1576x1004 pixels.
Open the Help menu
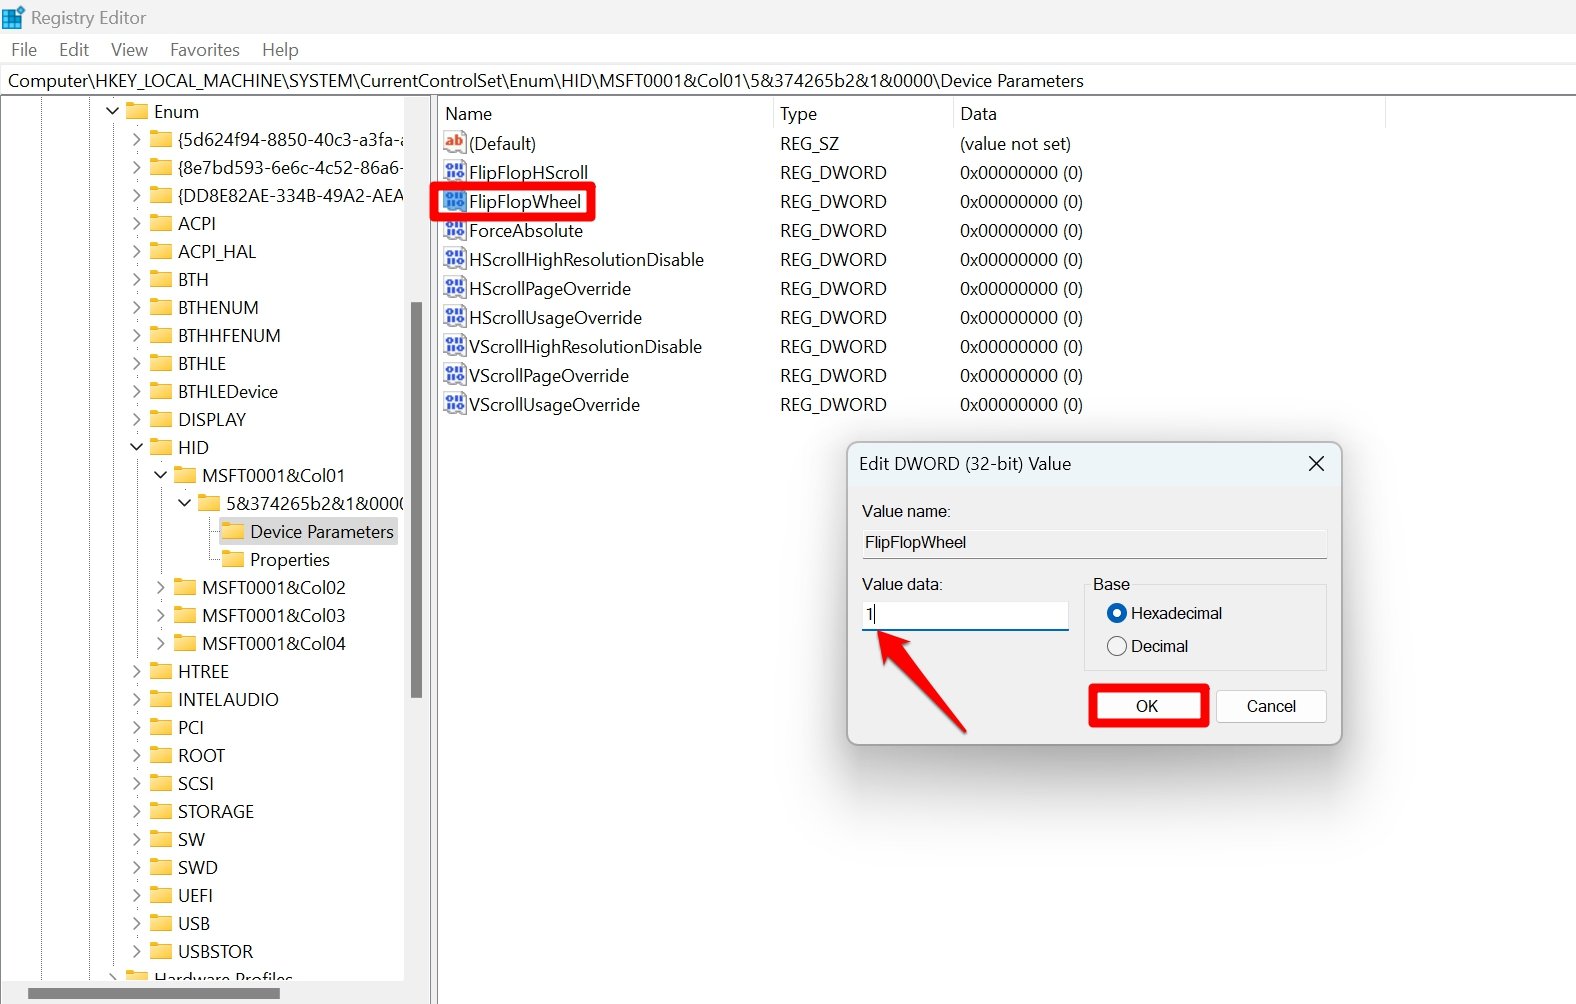click(280, 49)
